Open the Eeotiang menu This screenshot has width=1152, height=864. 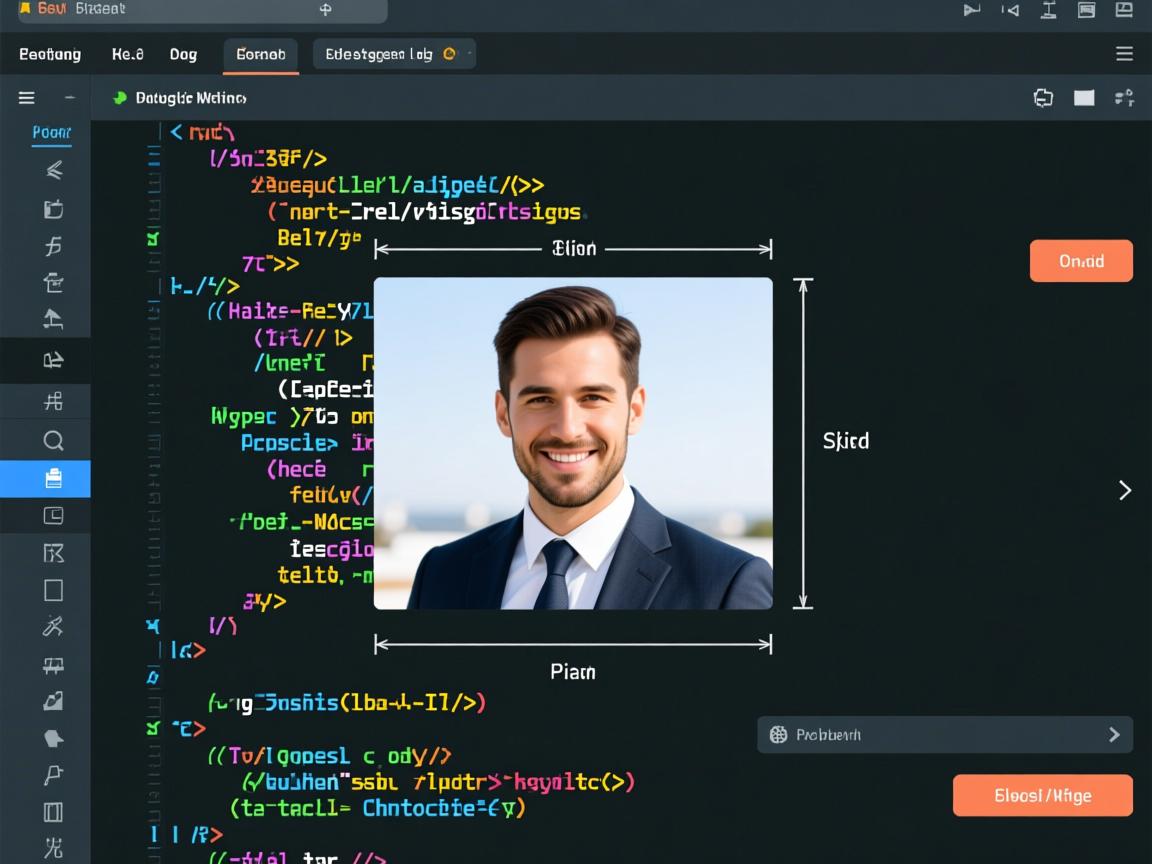coord(50,54)
